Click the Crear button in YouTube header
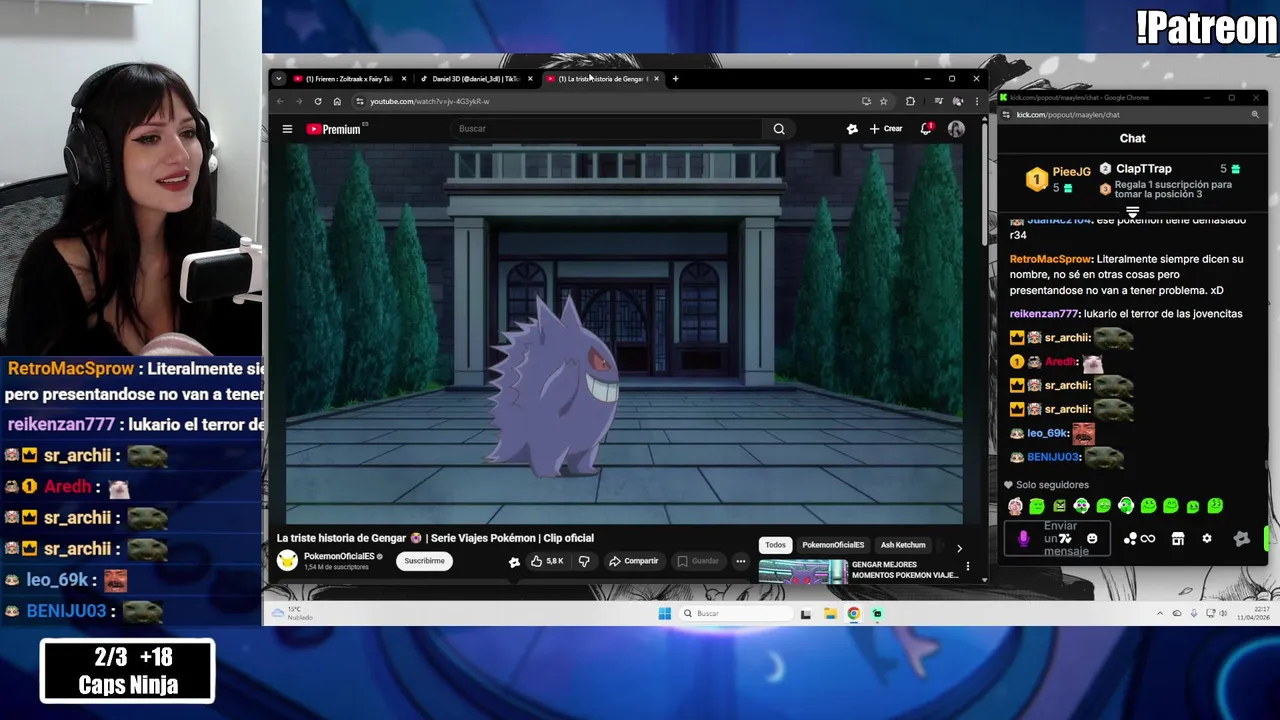1280x720 pixels. (886, 129)
